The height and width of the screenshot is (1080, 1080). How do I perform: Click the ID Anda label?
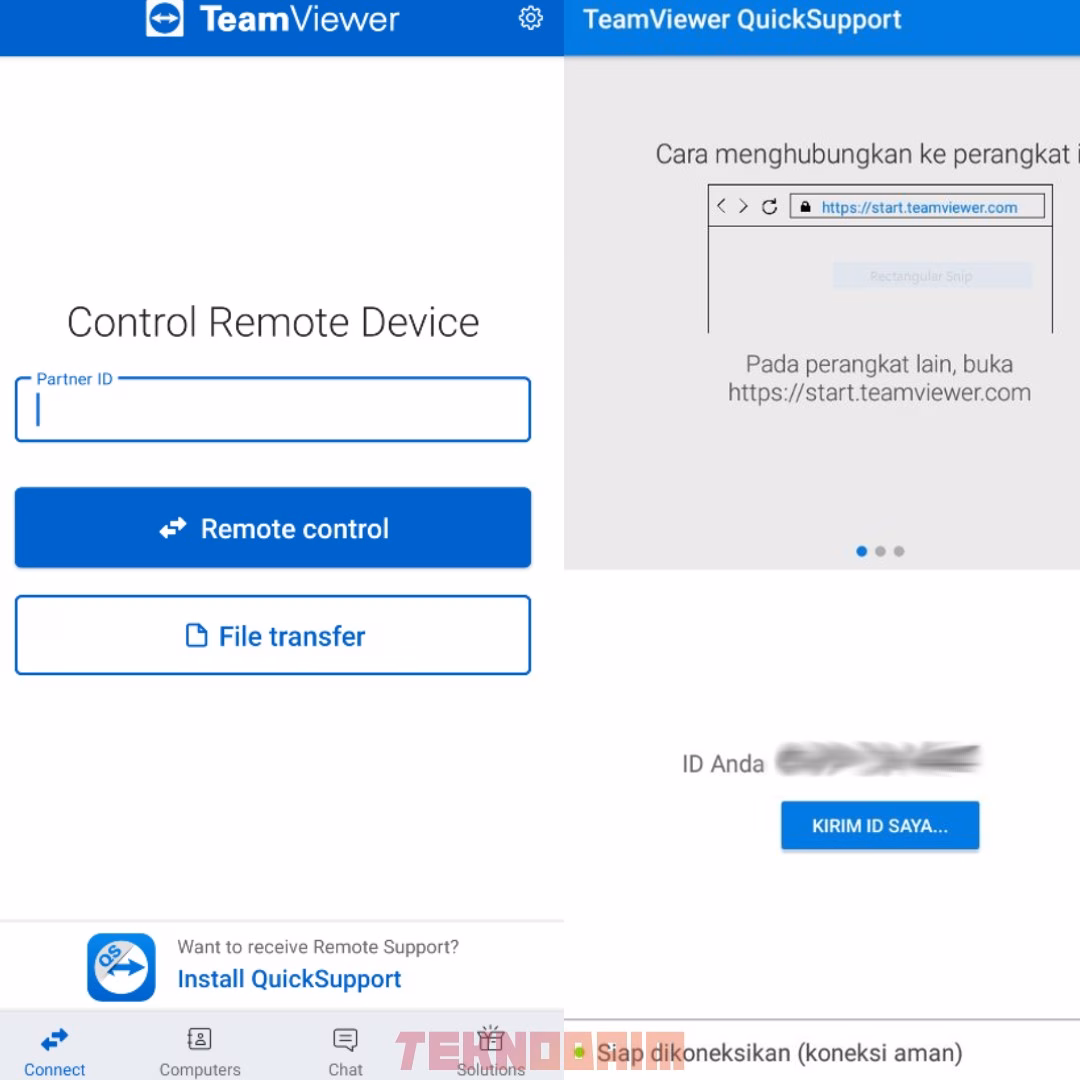pyautogui.click(x=723, y=764)
